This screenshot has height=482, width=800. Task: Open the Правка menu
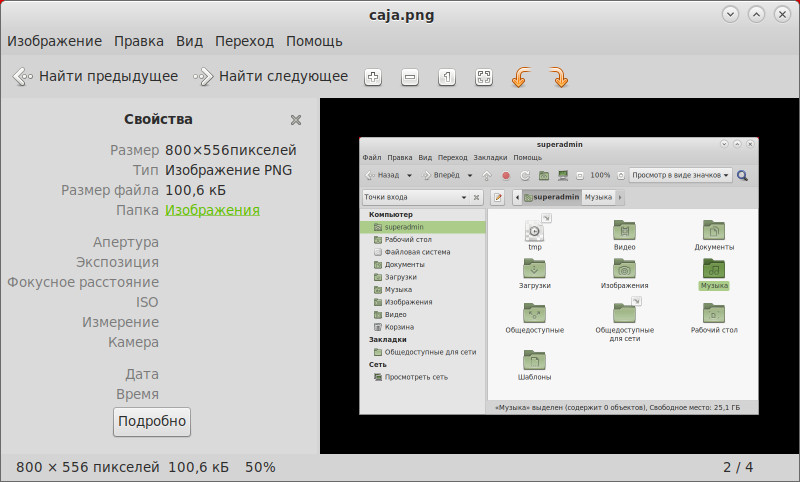tap(139, 41)
